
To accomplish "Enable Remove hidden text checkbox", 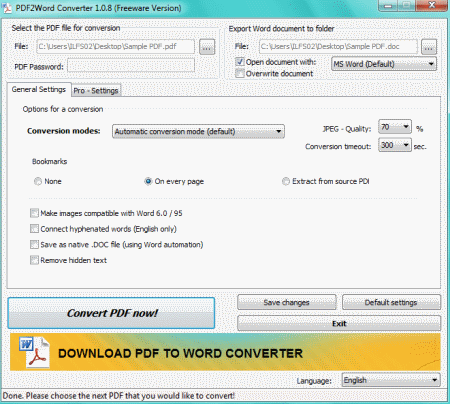I will [34, 260].
